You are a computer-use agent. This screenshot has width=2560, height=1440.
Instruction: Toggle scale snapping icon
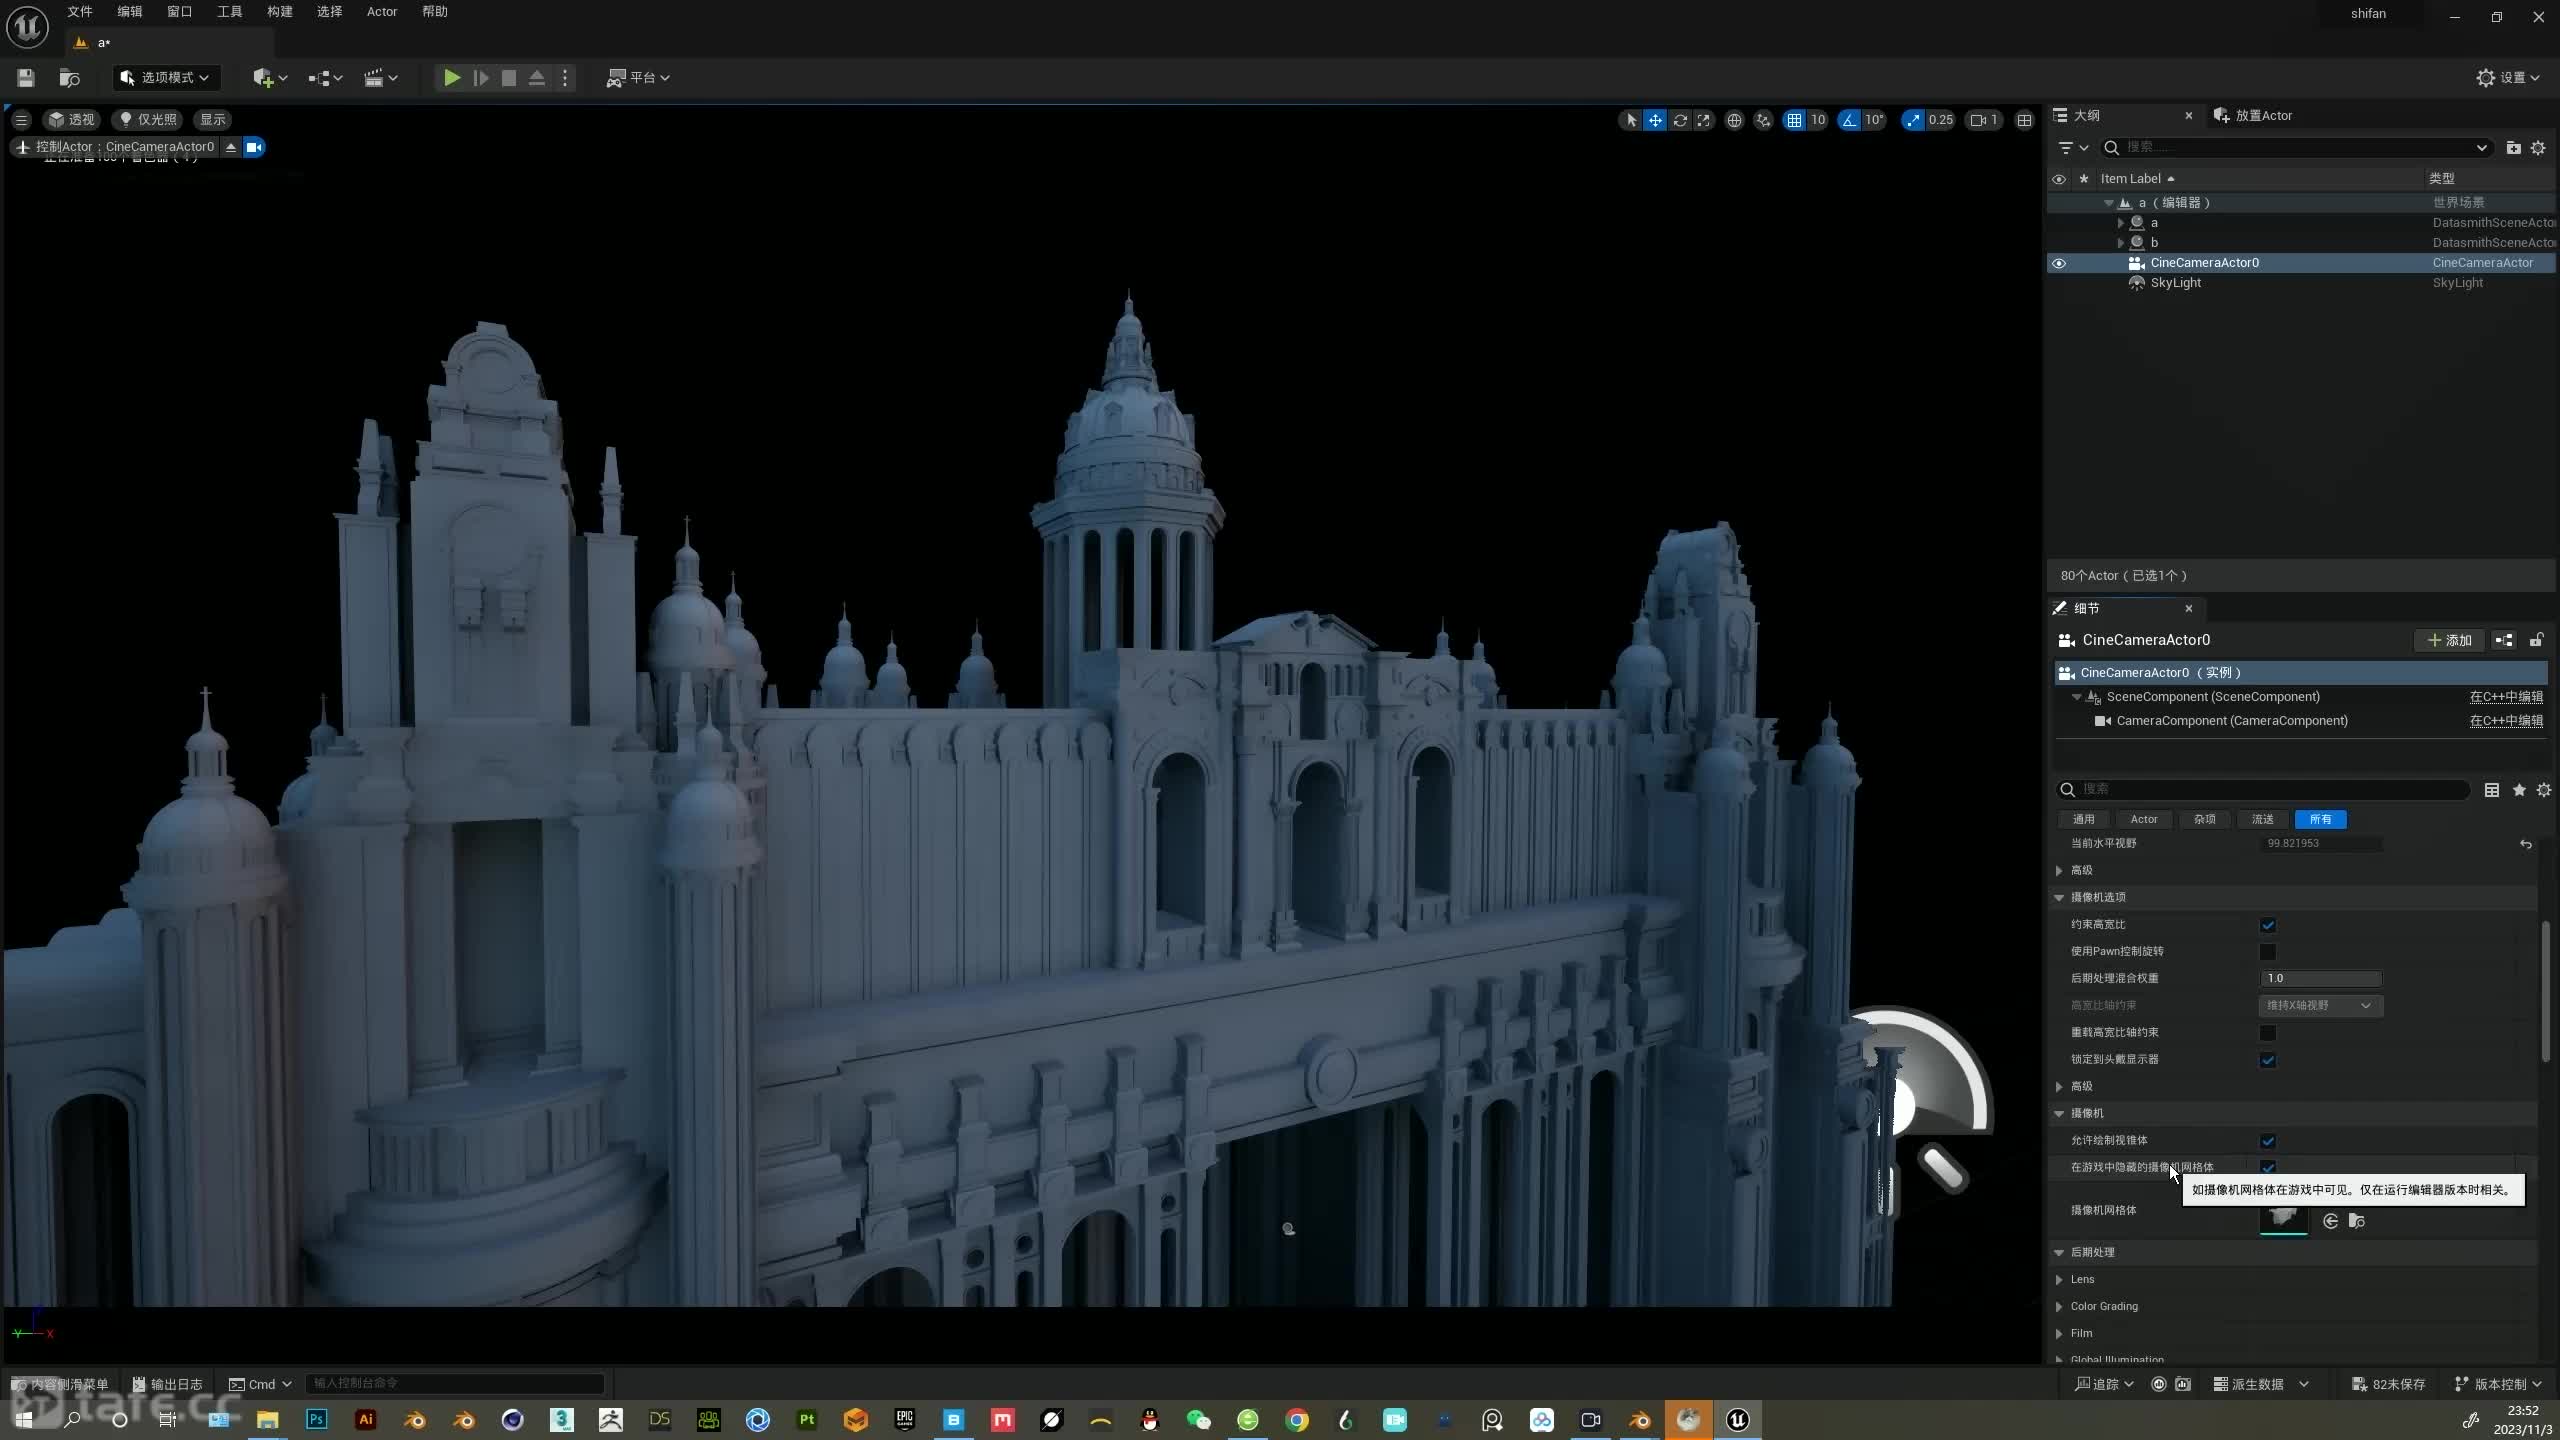point(1912,120)
